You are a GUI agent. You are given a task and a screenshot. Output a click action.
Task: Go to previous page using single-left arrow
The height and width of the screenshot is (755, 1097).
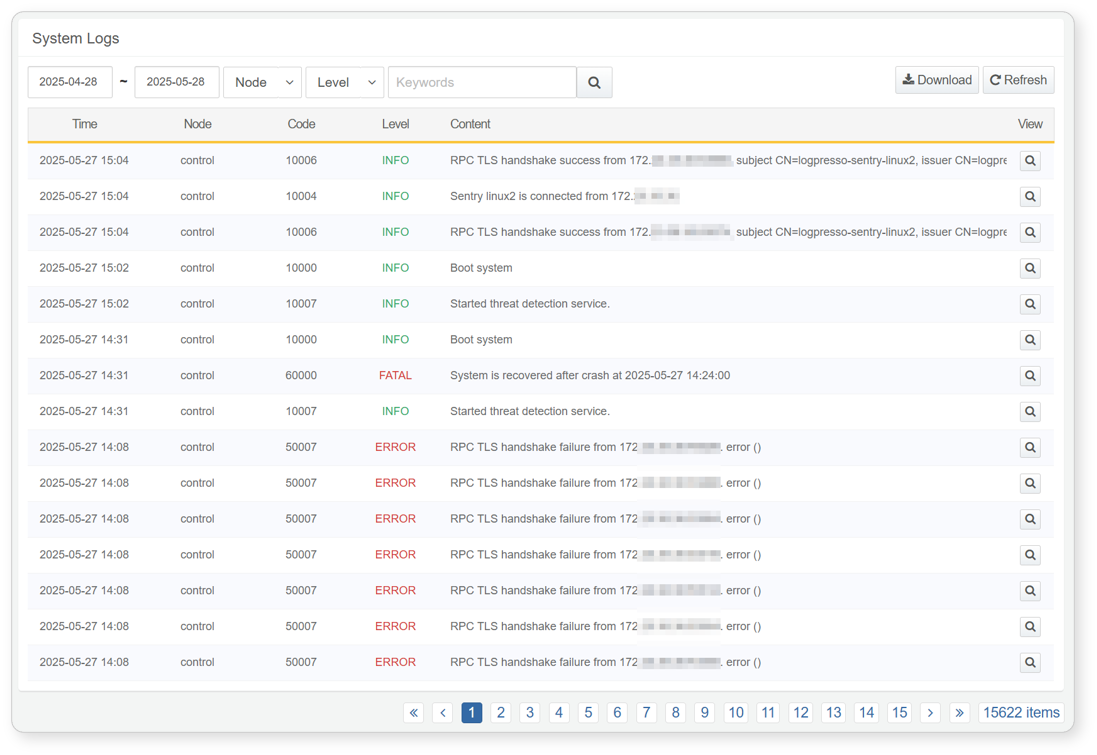pos(442,712)
